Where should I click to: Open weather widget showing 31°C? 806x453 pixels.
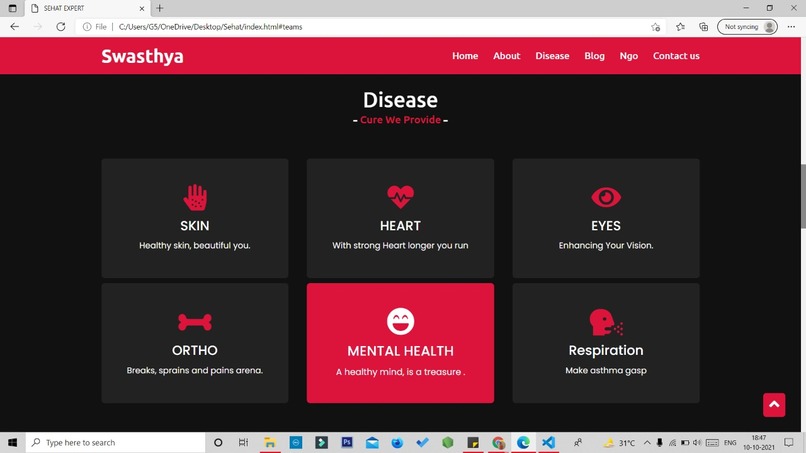tap(619, 442)
